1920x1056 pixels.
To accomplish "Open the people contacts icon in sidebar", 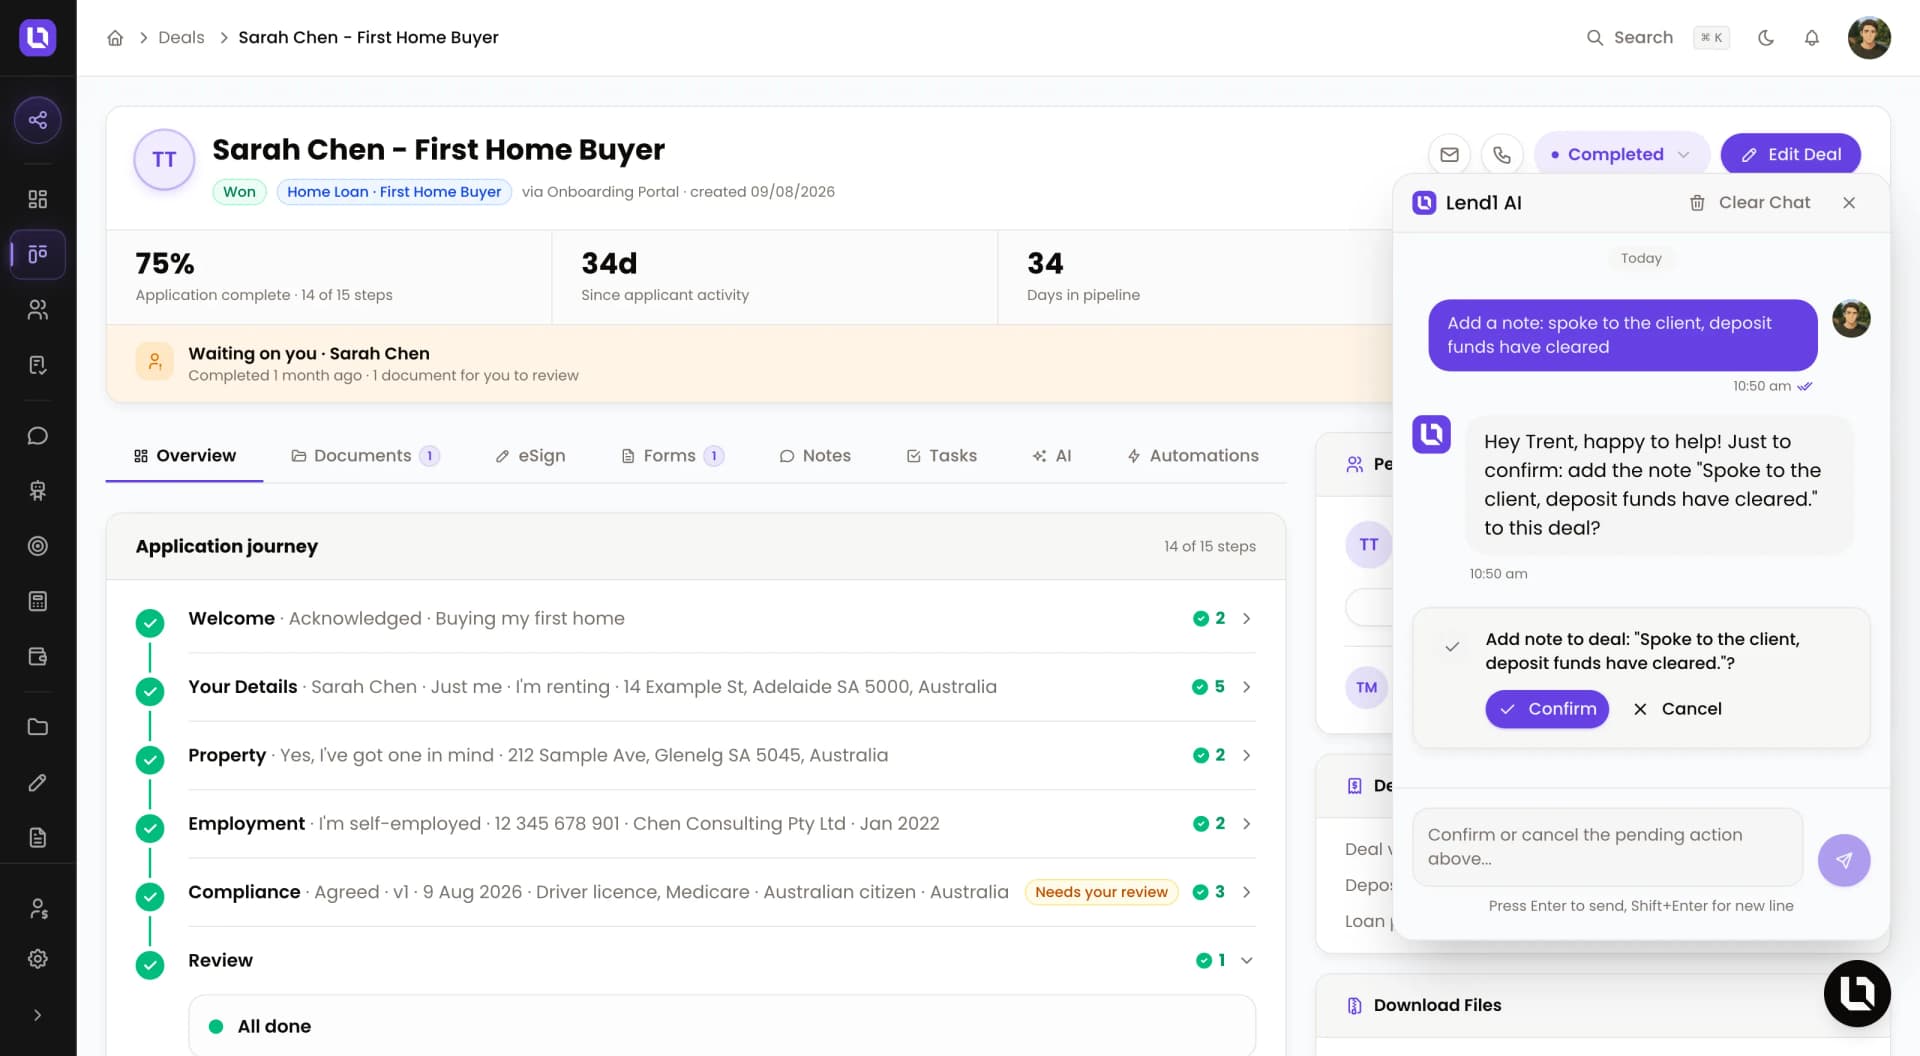I will (x=38, y=310).
